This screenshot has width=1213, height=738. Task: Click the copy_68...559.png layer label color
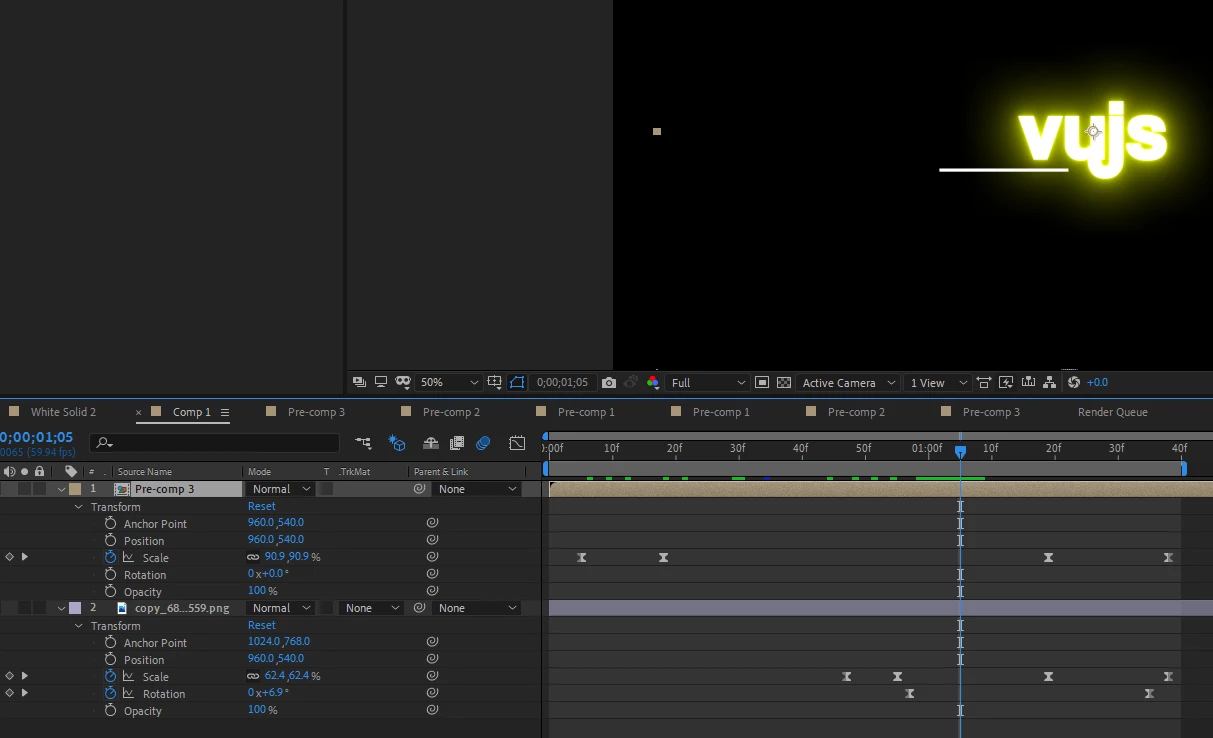tap(75, 608)
